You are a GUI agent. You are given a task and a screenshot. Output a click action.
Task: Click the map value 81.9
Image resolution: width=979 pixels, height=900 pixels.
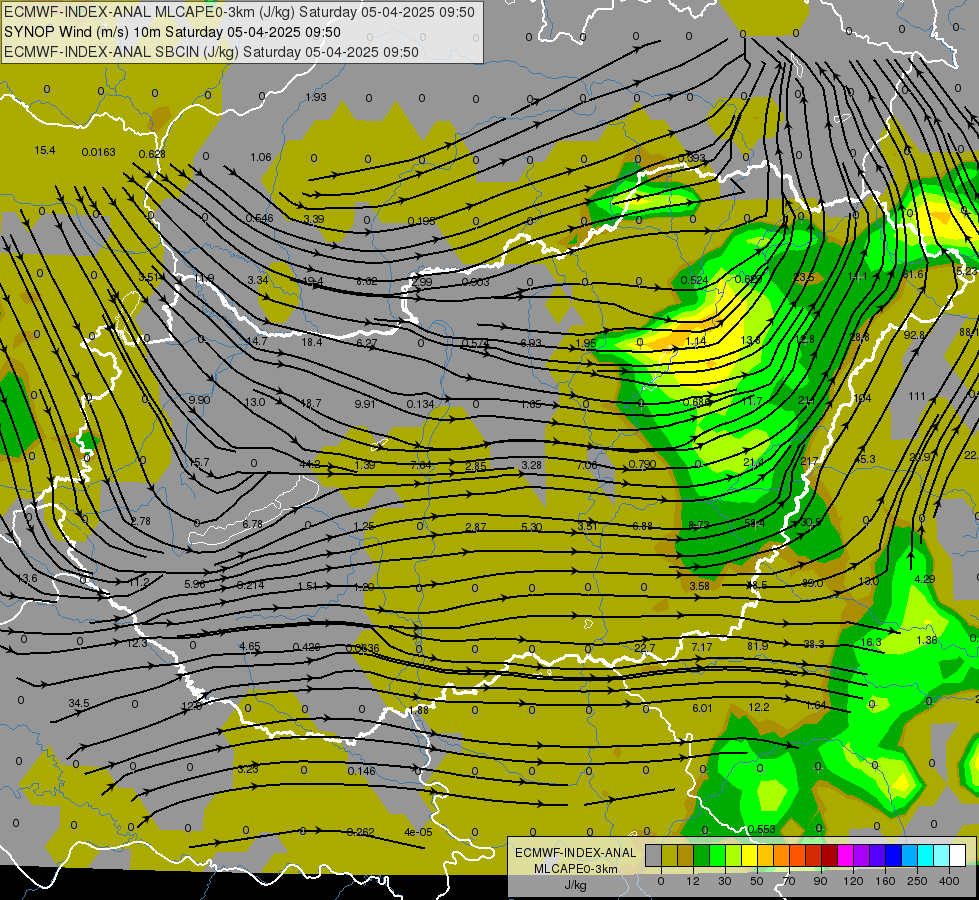pyautogui.click(x=757, y=646)
